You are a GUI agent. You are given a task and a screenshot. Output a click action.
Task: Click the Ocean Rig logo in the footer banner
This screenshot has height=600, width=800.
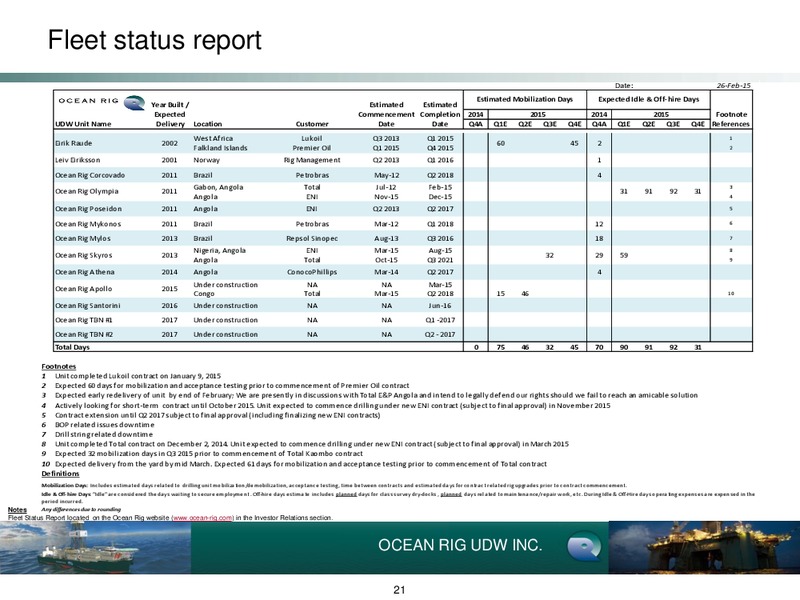pos(584,545)
